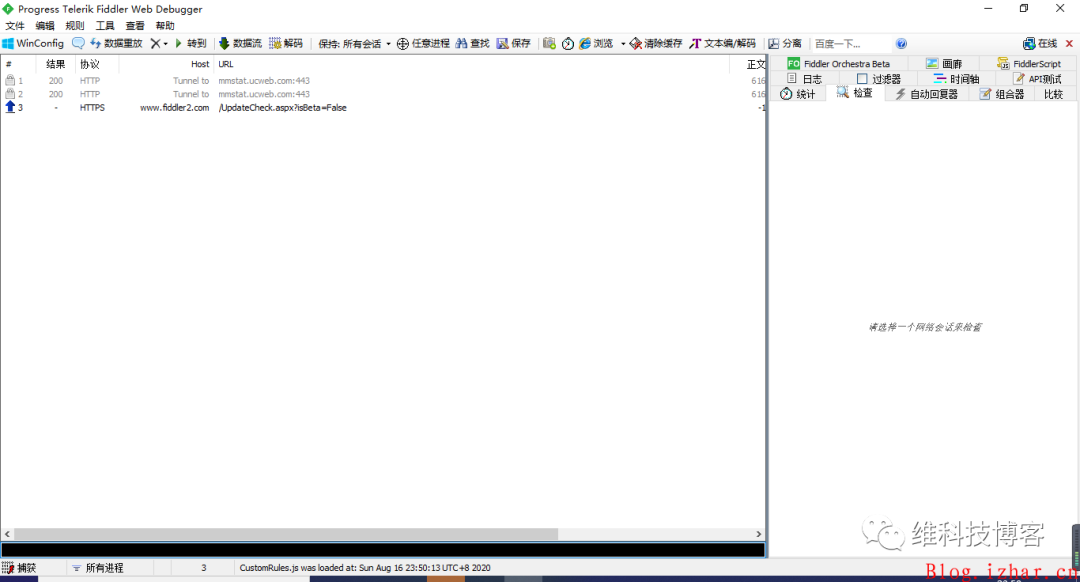1080x582 pixels.
Task: Open the 查看 menu
Action: tap(135, 25)
